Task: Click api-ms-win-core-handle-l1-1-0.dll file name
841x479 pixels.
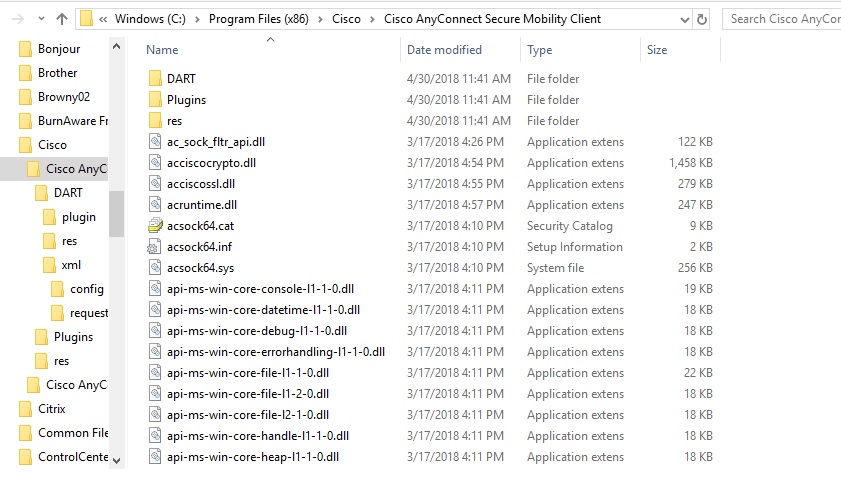Action: pyautogui.click(x=258, y=436)
